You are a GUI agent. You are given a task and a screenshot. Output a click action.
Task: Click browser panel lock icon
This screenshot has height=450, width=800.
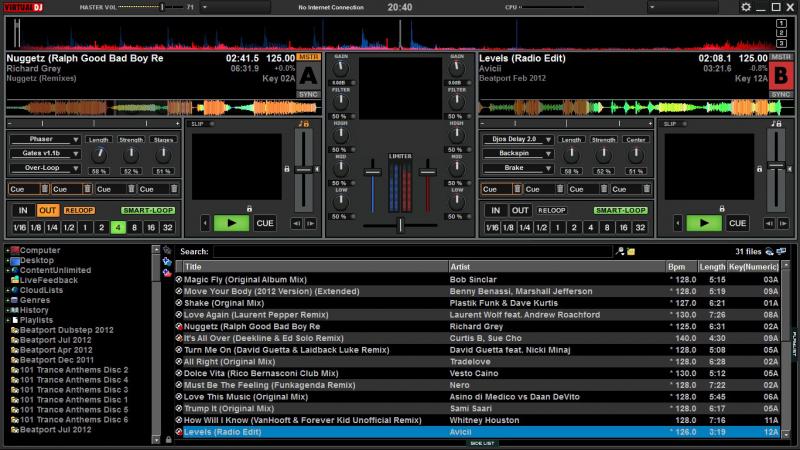point(168,439)
